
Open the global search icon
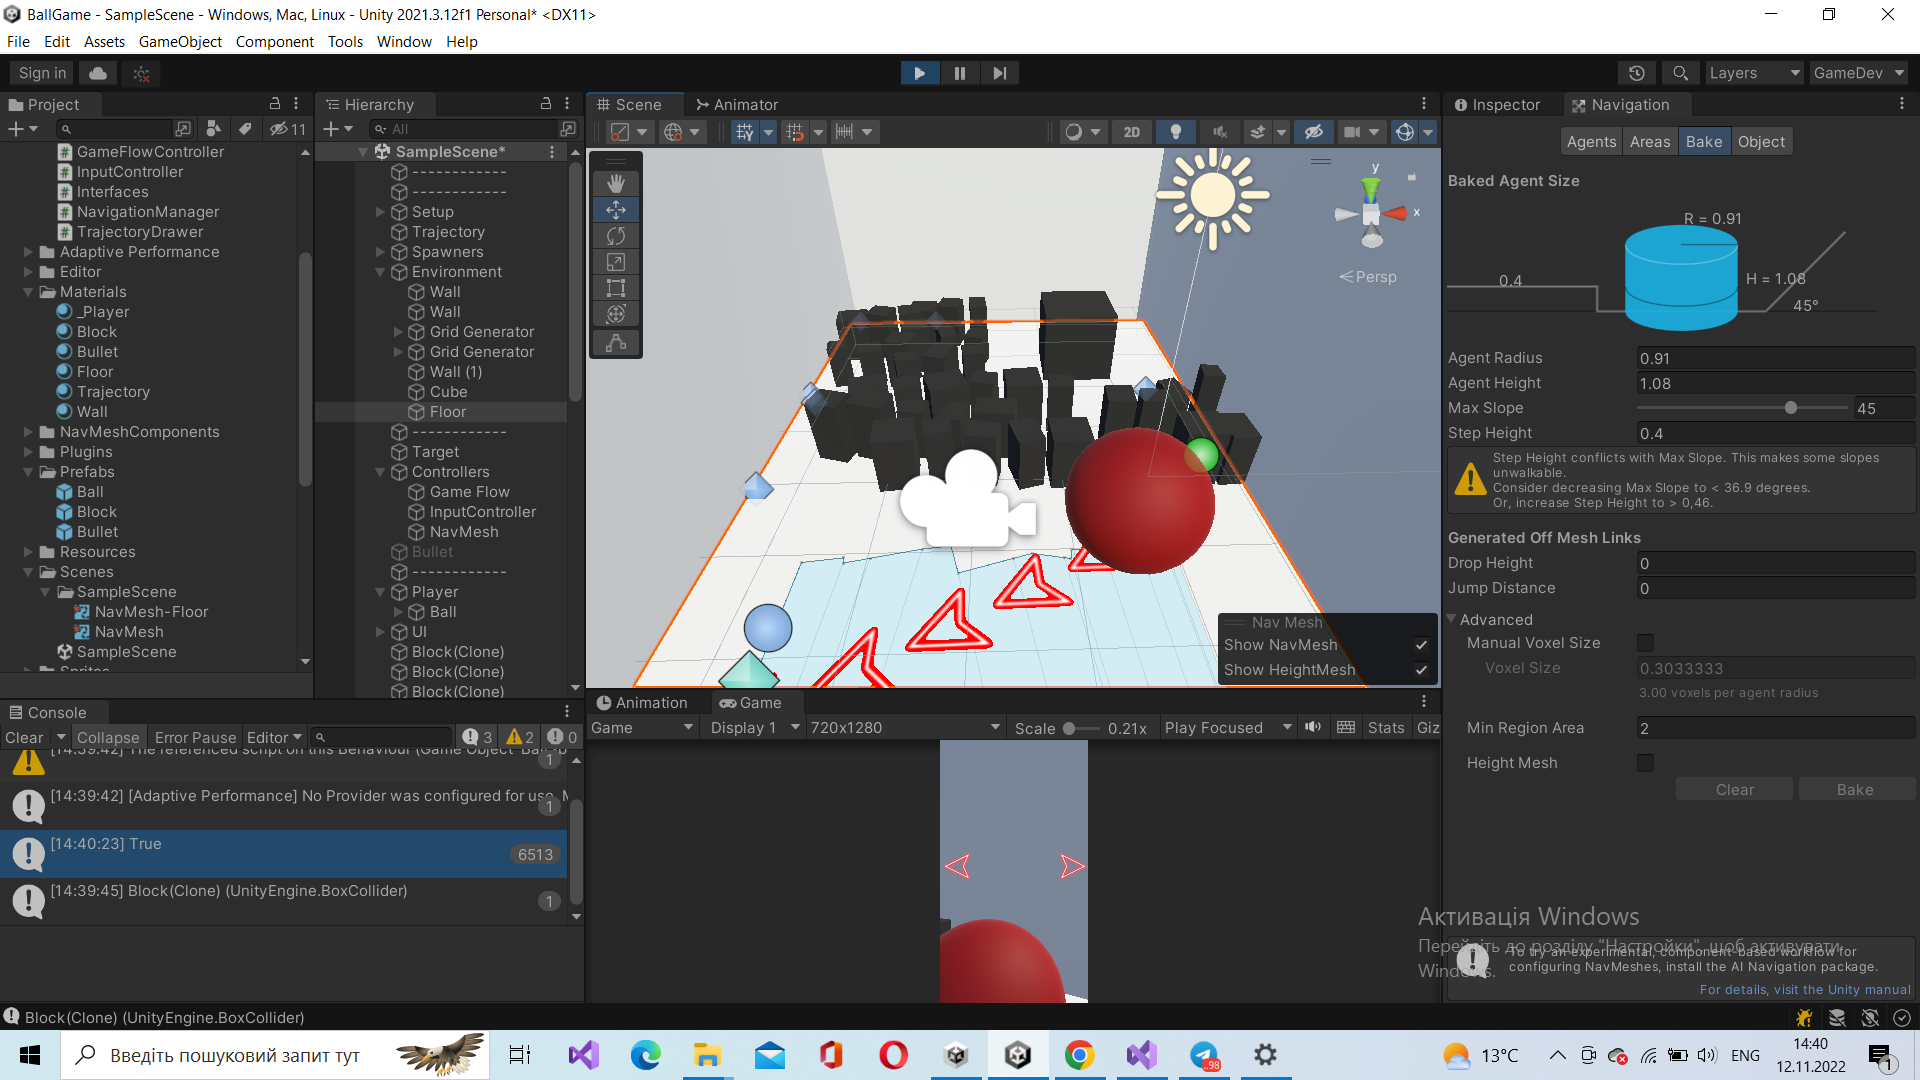point(1680,73)
